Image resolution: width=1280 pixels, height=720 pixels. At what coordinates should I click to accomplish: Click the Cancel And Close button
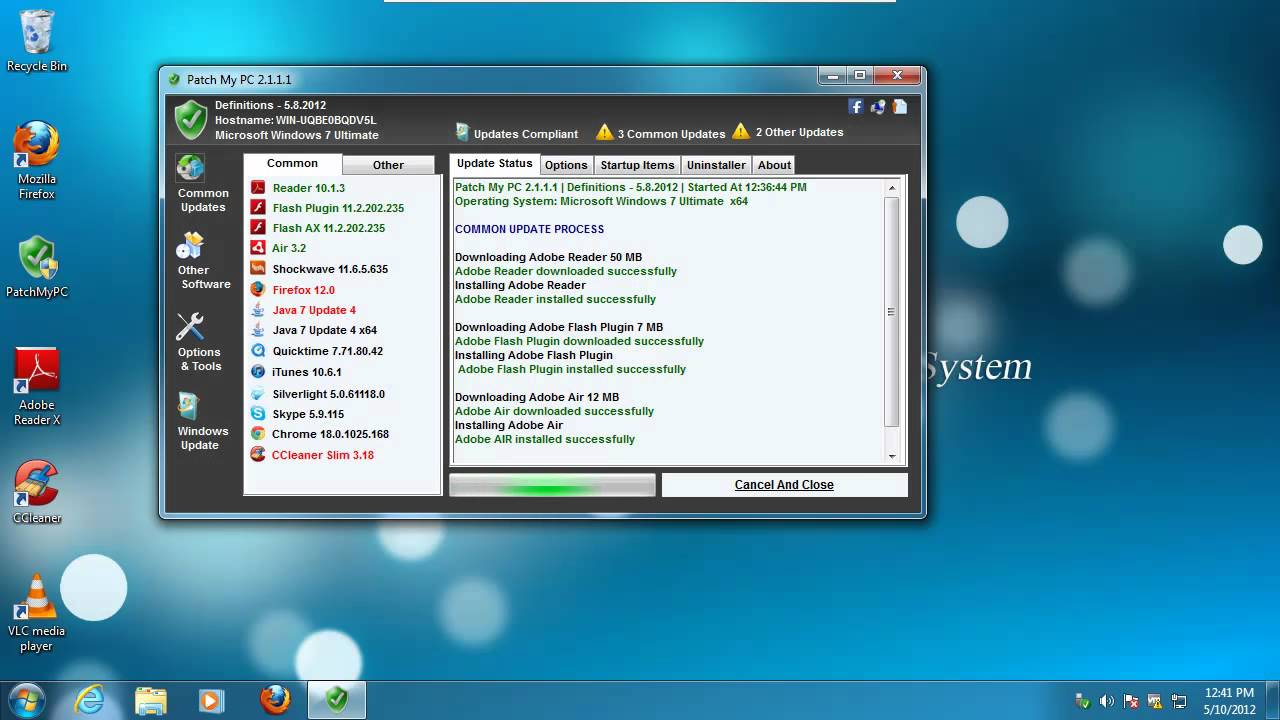[x=784, y=485]
